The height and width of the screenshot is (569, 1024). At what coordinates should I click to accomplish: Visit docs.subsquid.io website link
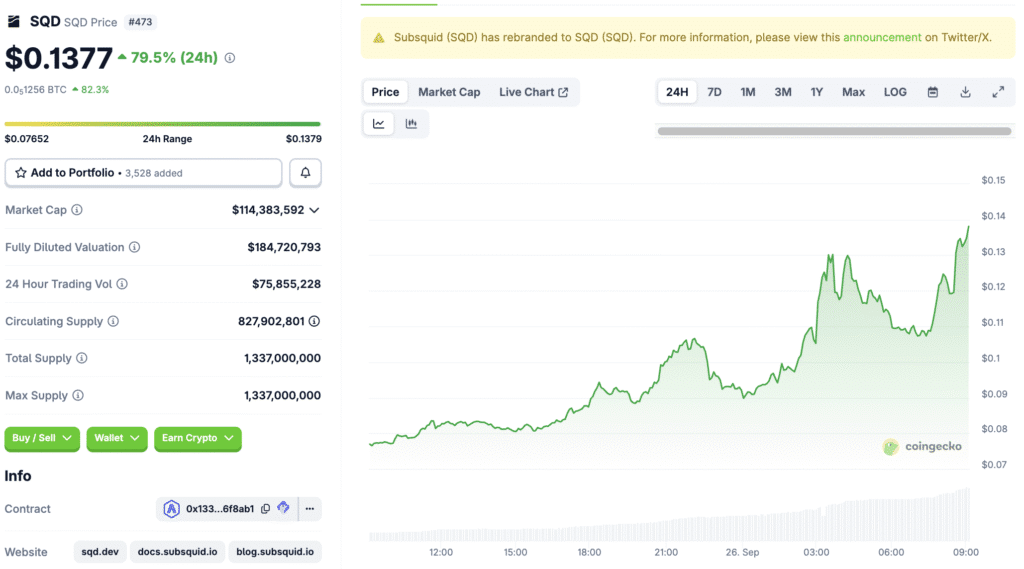177,552
